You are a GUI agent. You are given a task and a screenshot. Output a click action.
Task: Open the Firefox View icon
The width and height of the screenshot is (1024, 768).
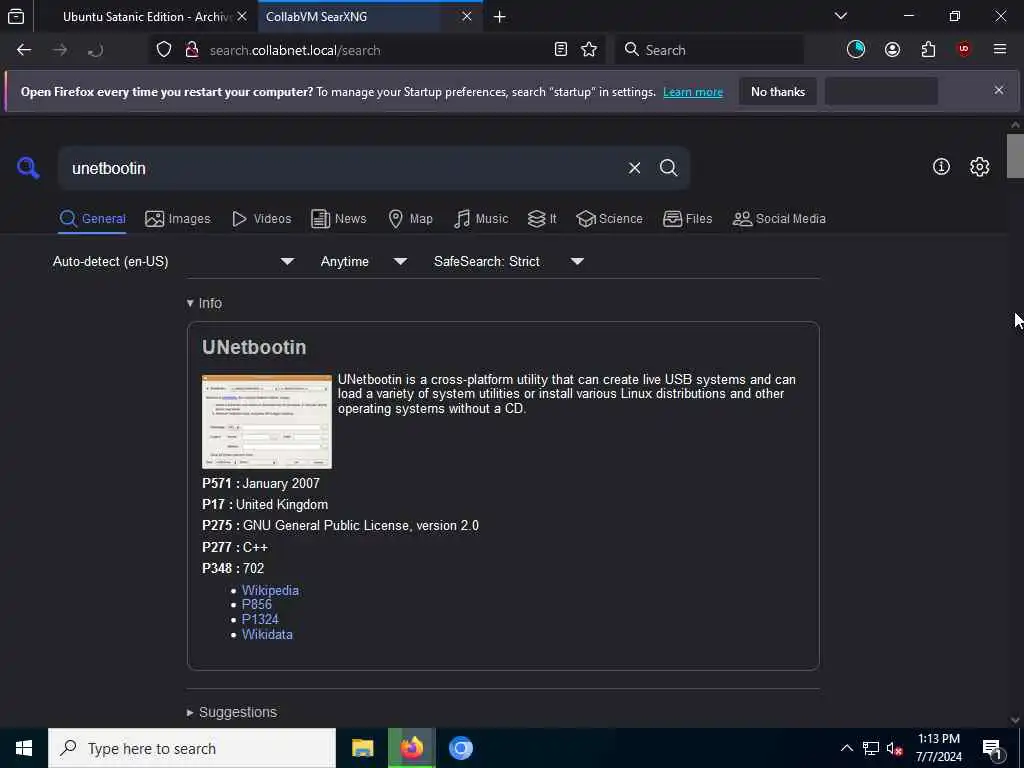(x=16, y=16)
